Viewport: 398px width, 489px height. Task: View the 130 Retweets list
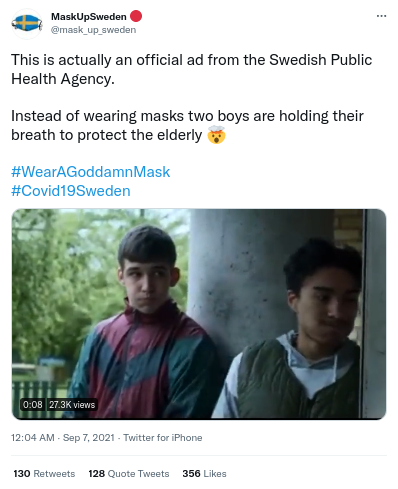pyautogui.click(x=44, y=474)
